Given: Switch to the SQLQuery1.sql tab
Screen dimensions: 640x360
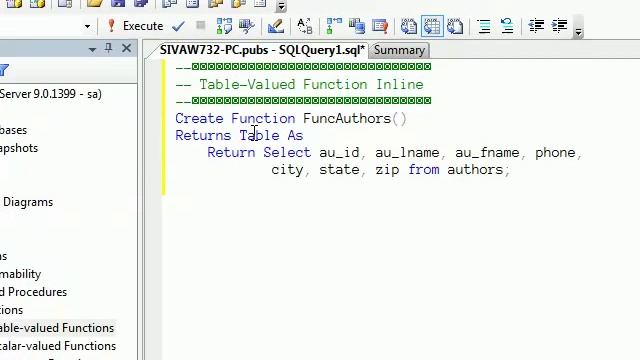Looking at the screenshot, I should 262,50.
